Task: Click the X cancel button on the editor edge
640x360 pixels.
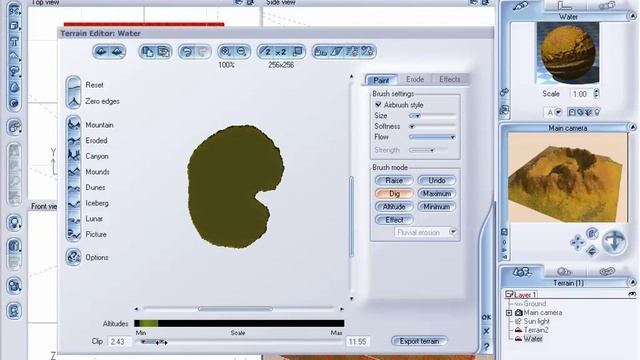Action: [x=486, y=331]
